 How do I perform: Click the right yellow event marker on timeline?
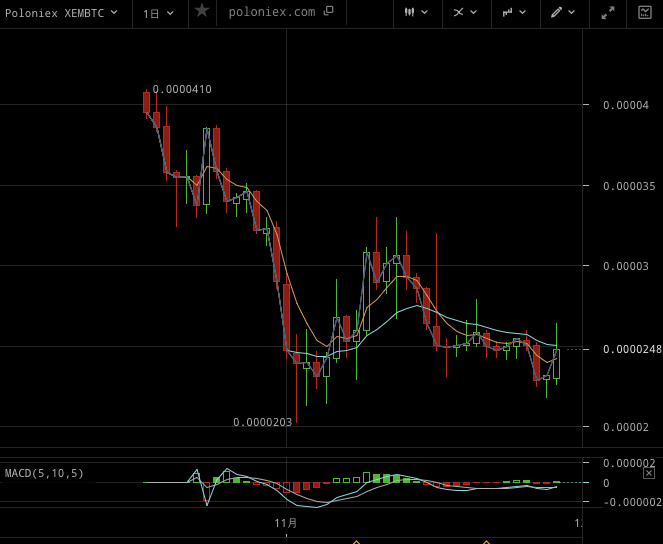click(x=486, y=541)
